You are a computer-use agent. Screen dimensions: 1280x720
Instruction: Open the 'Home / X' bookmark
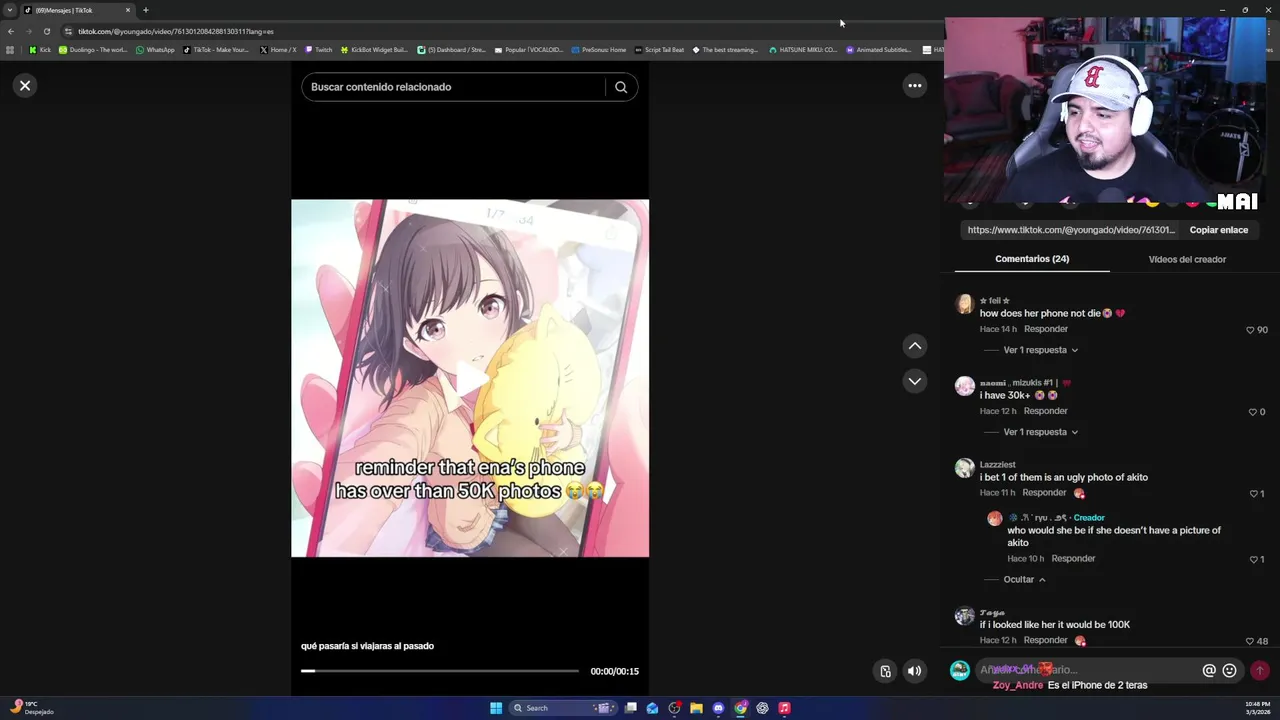[278, 50]
